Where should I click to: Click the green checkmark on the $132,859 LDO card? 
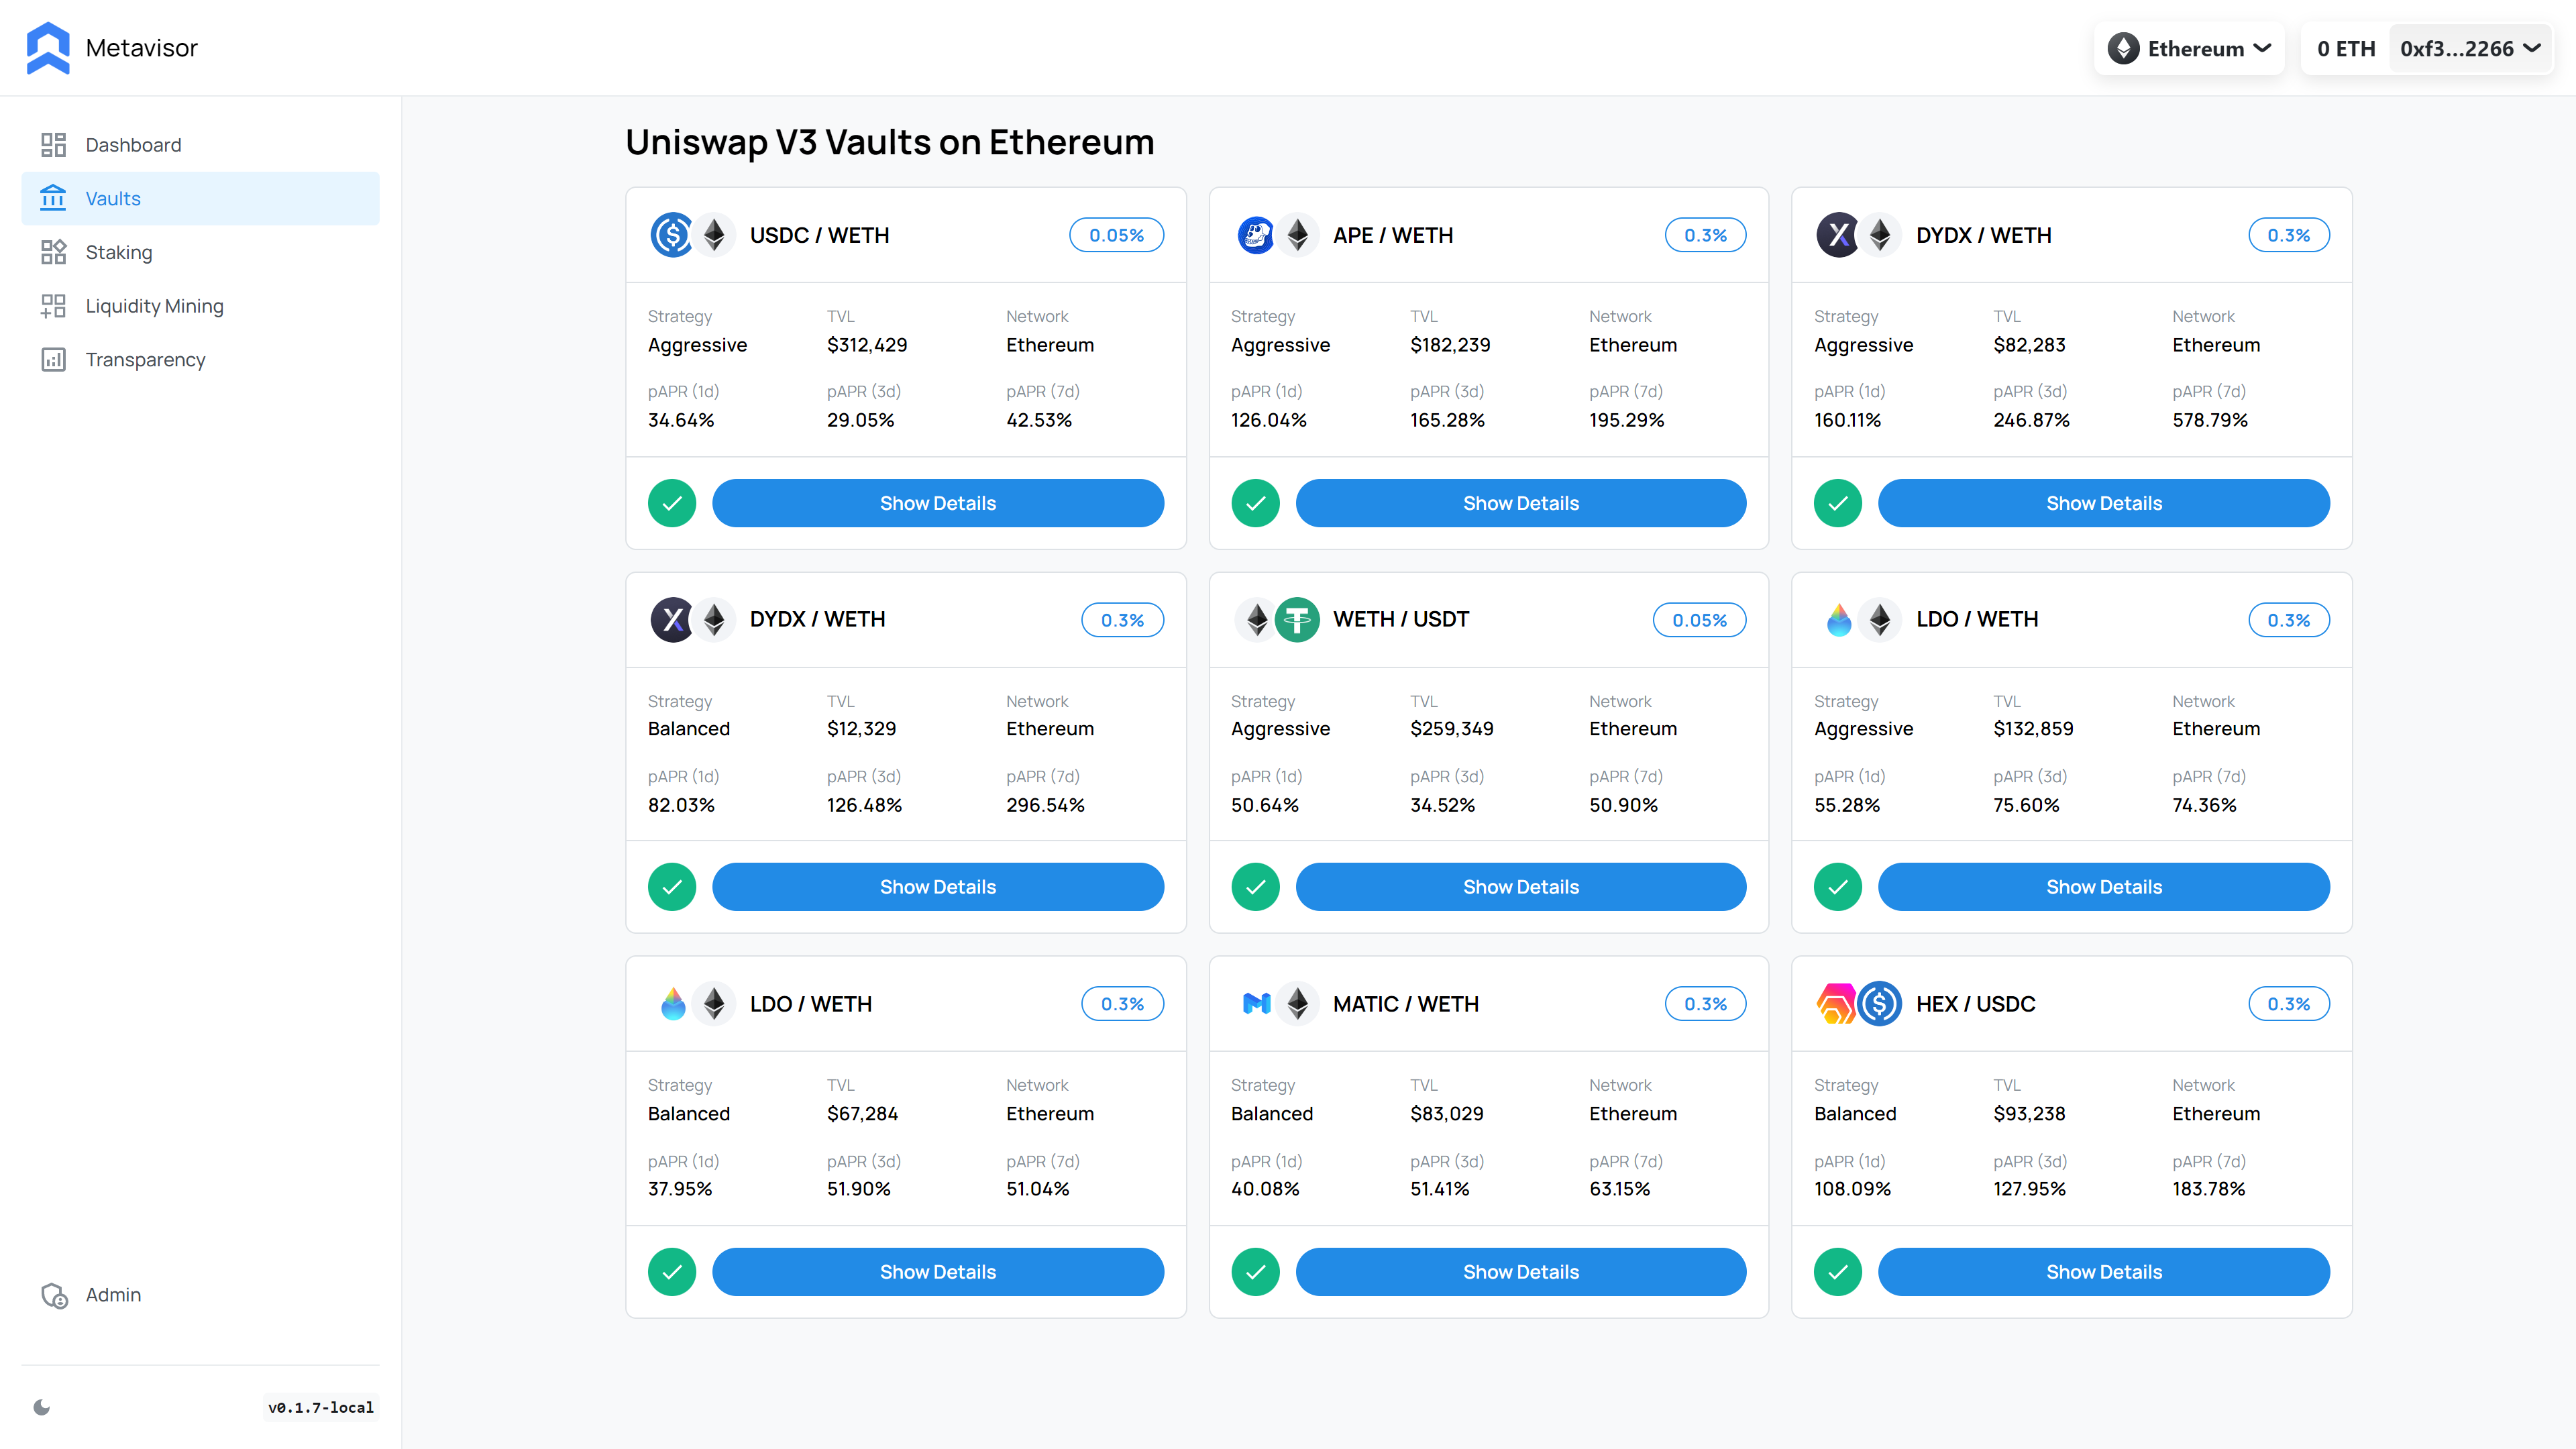coord(1838,887)
